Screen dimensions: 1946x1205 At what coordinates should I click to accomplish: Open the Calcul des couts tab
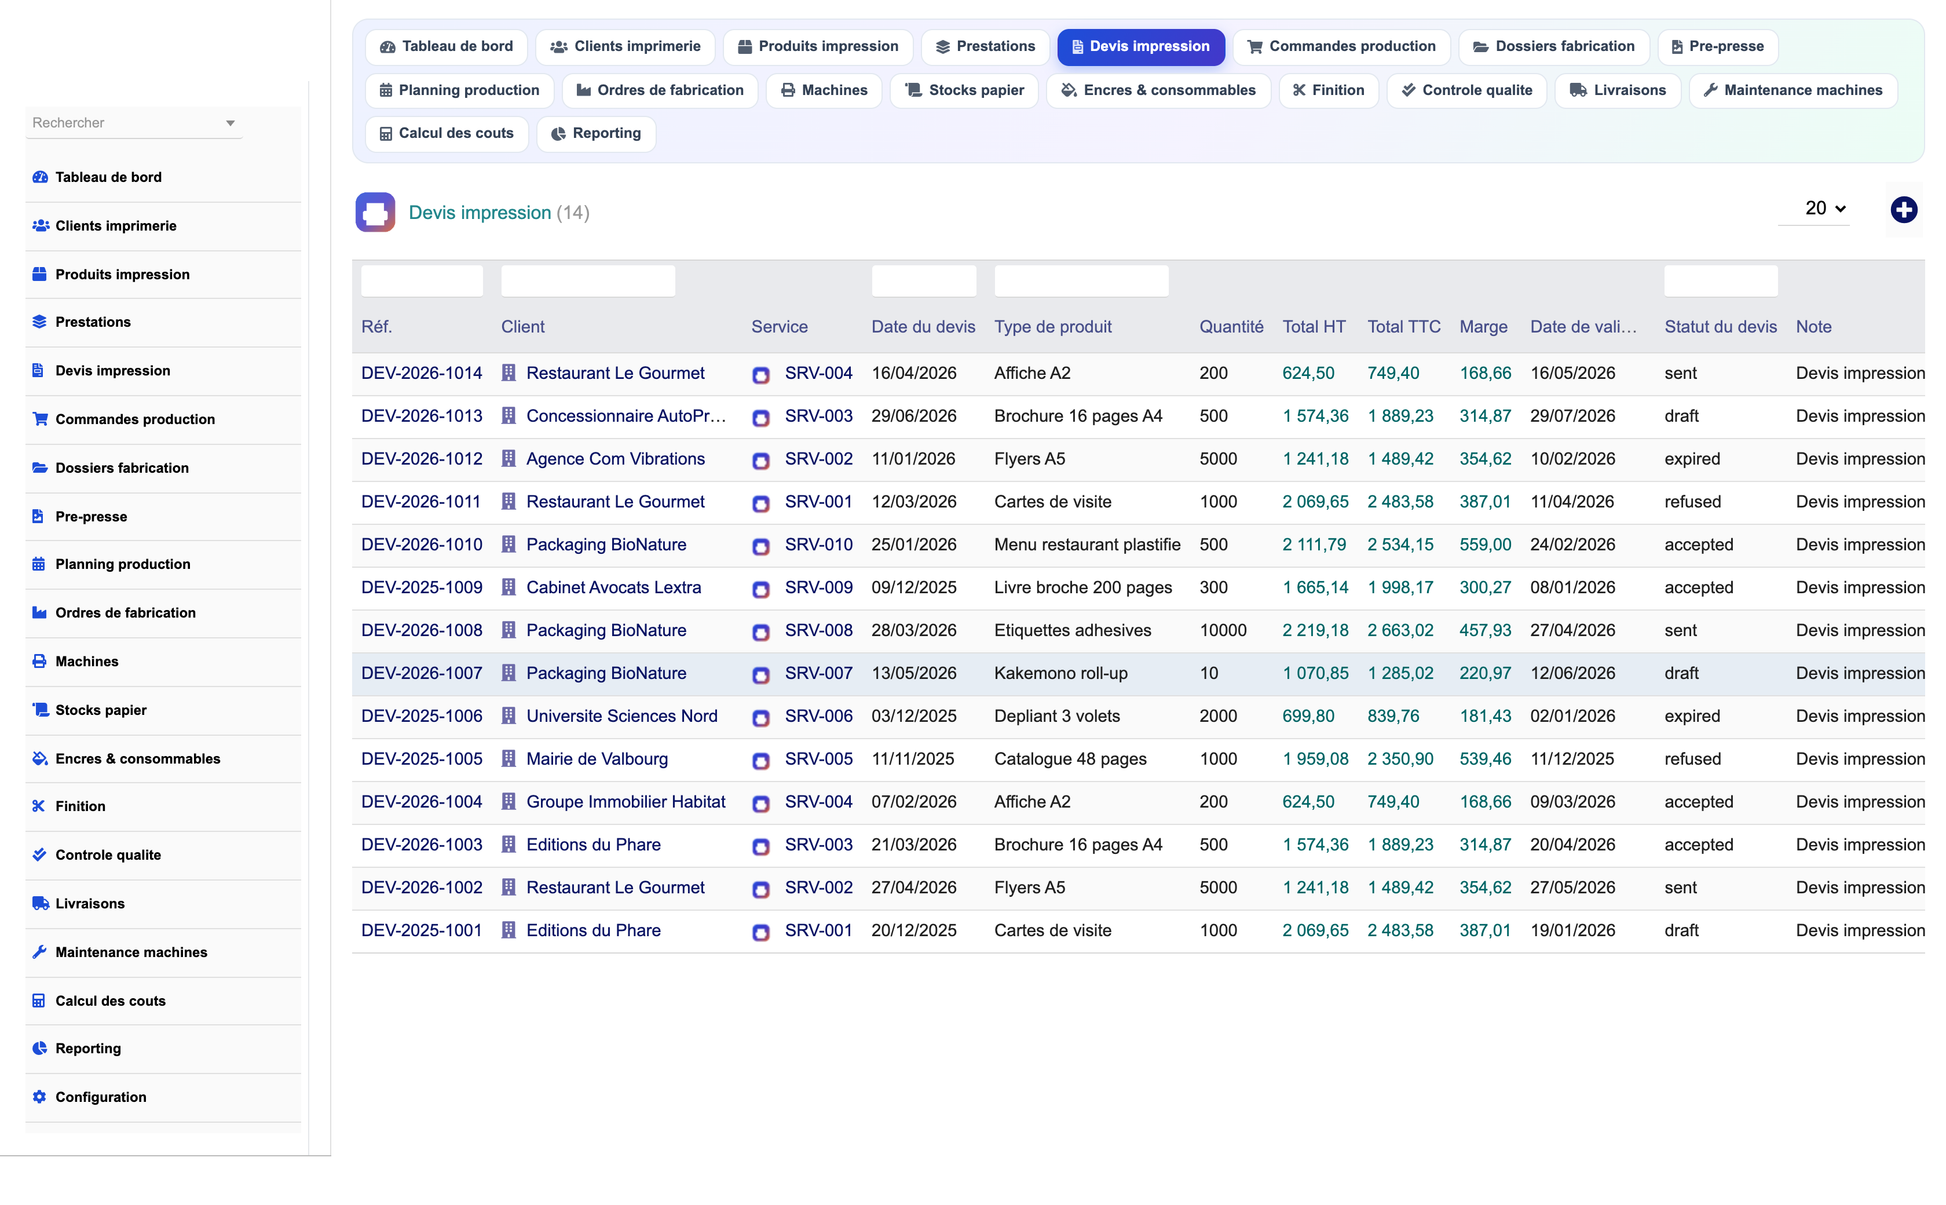(446, 133)
